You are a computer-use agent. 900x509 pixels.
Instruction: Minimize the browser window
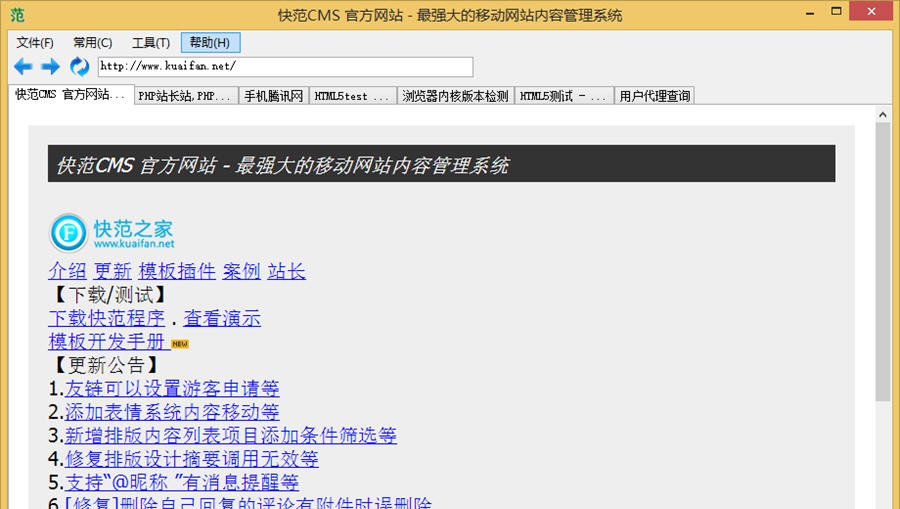click(810, 13)
